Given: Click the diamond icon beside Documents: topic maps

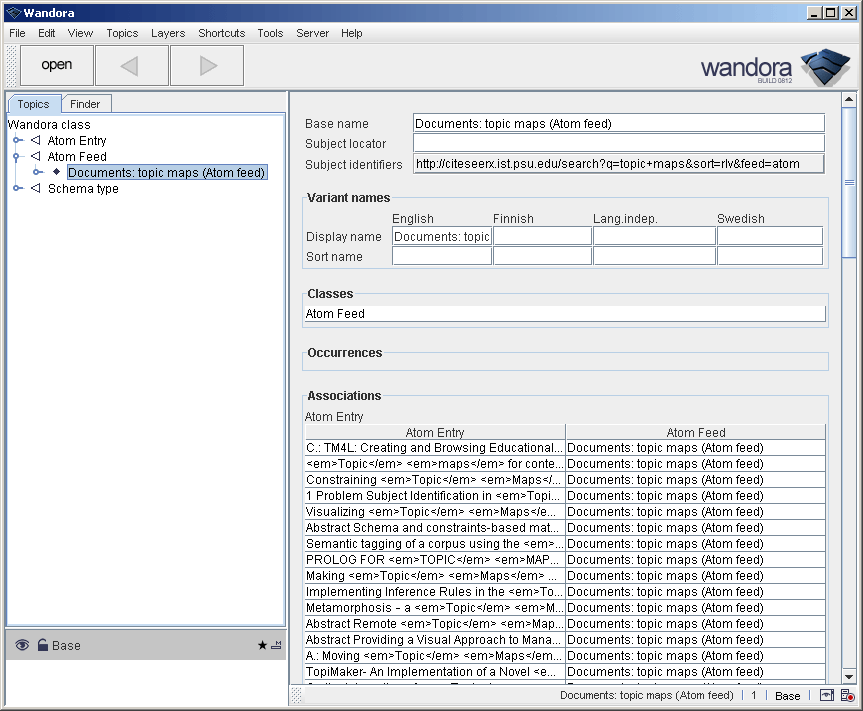Looking at the screenshot, I should tap(57, 172).
